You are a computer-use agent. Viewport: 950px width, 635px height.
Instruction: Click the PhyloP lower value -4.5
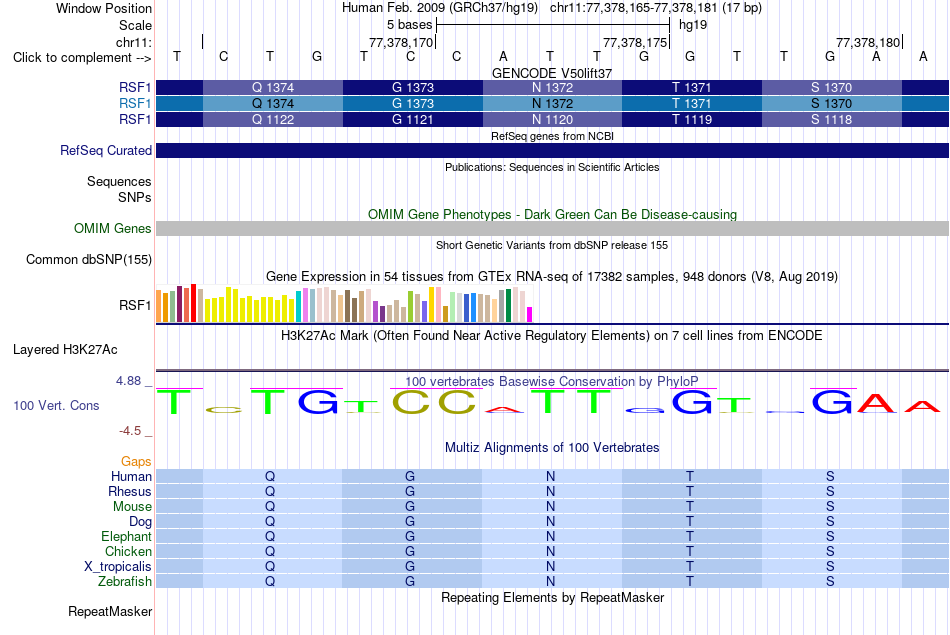coord(130,431)
